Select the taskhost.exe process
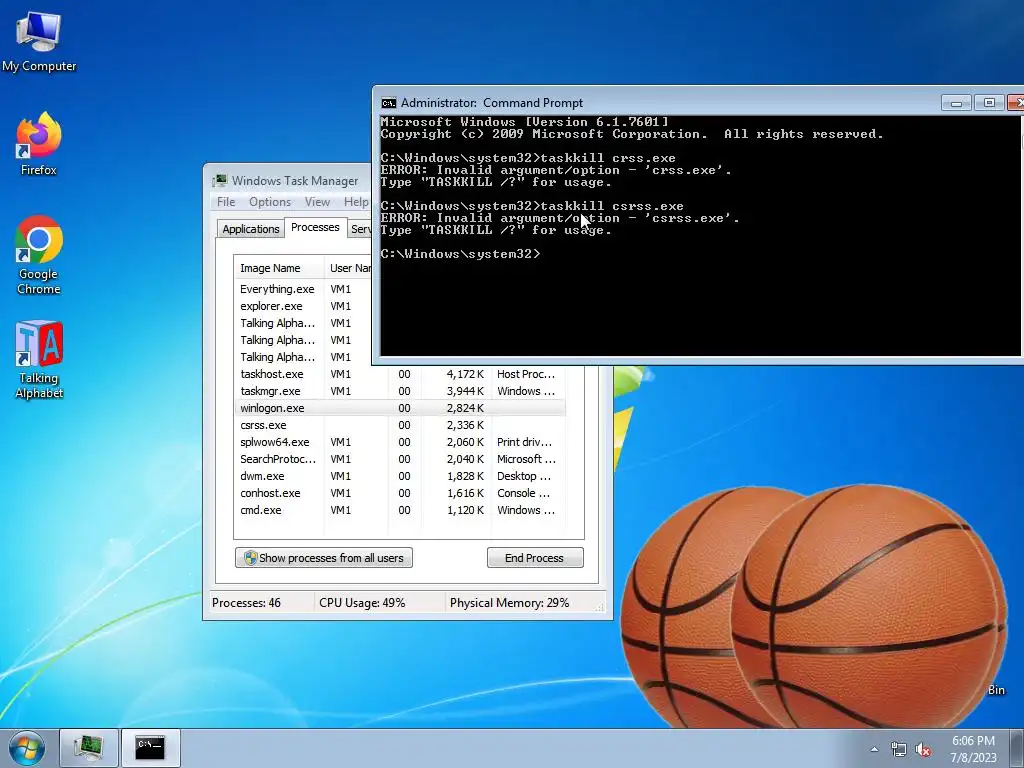This screenshot has height=768, width=1024. tap(400, 374)
